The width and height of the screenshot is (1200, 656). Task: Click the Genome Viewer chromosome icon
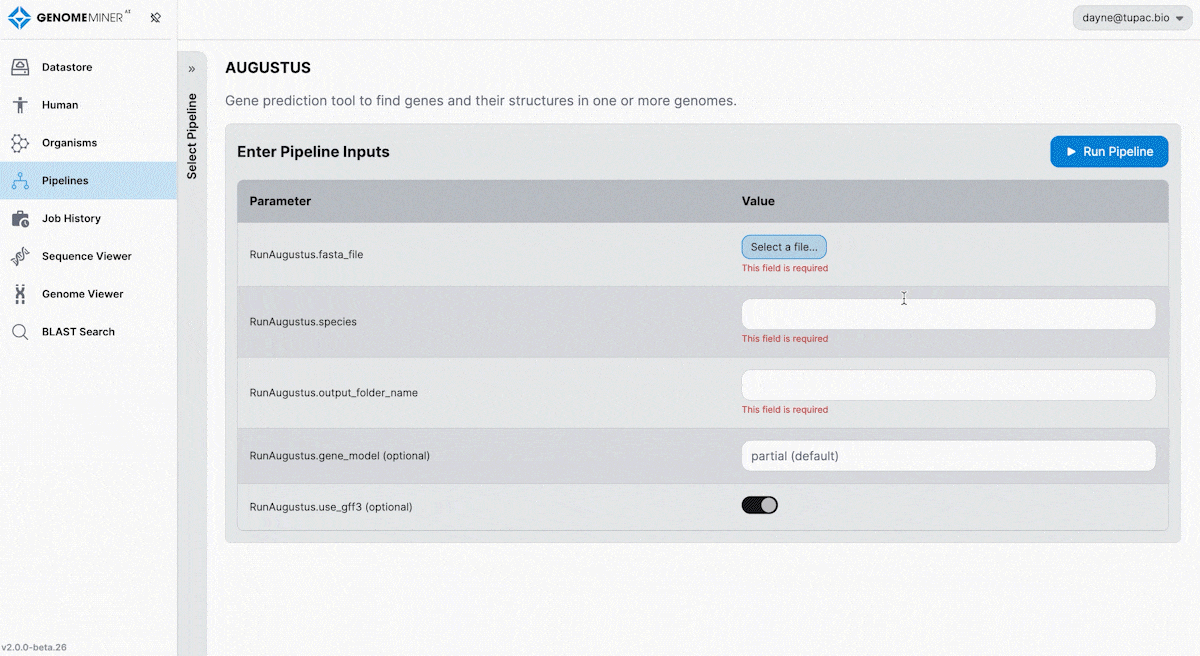click(x=20, y=294)
